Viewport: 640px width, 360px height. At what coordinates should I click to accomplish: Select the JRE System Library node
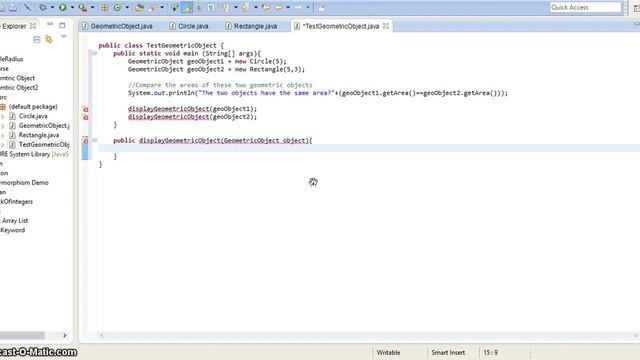click(34, 154)
